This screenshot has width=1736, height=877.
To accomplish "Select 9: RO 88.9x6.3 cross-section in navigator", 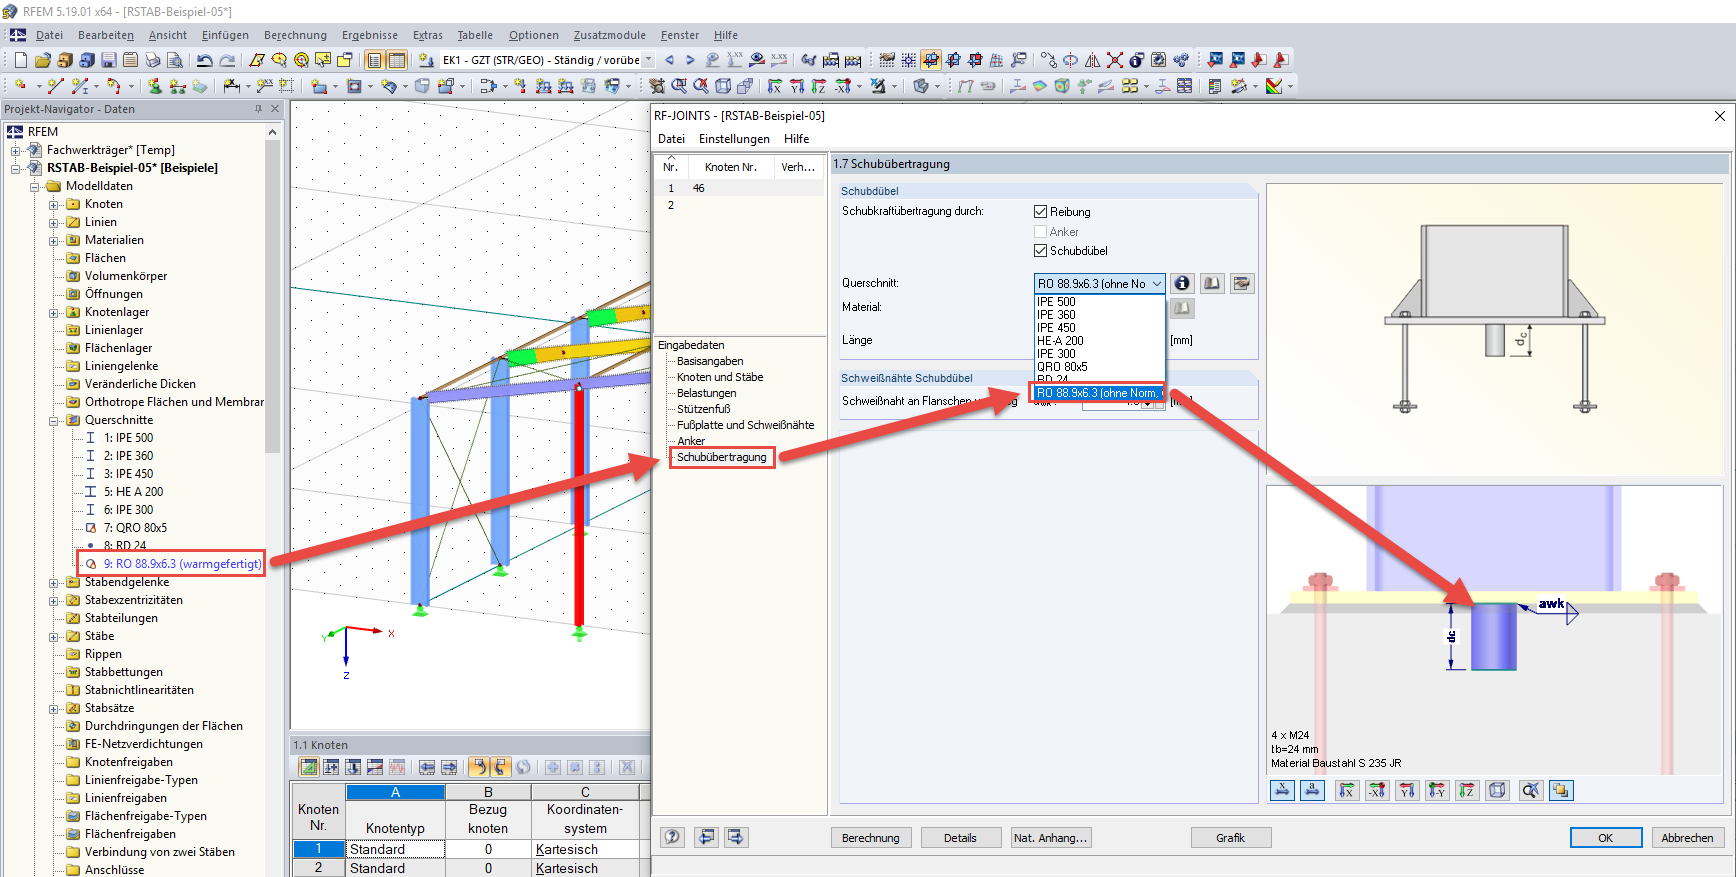I will [x=182, y=564].
